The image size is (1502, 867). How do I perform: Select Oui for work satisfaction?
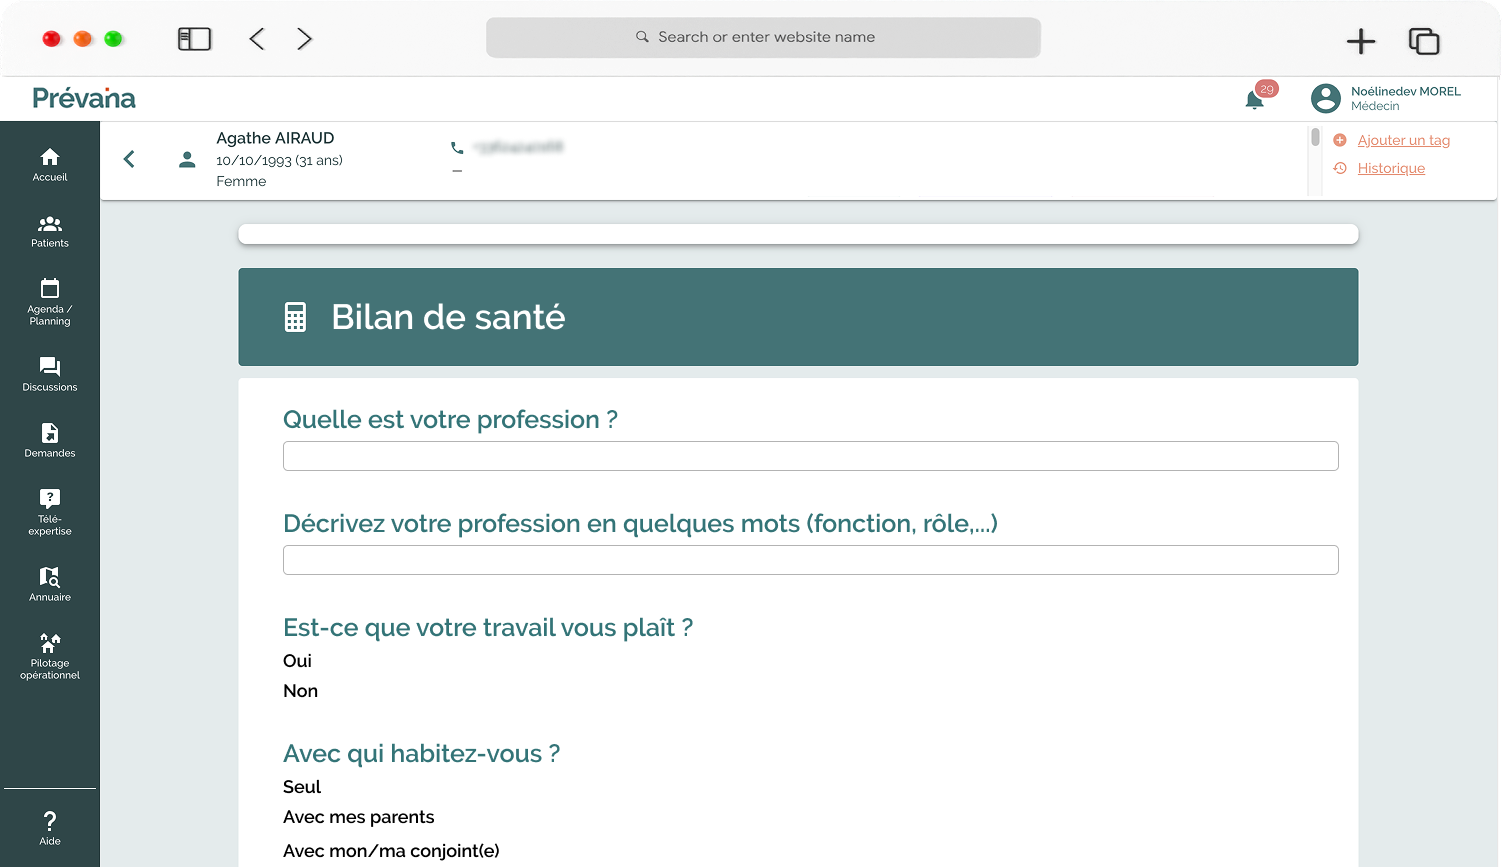tap(297, 661)
